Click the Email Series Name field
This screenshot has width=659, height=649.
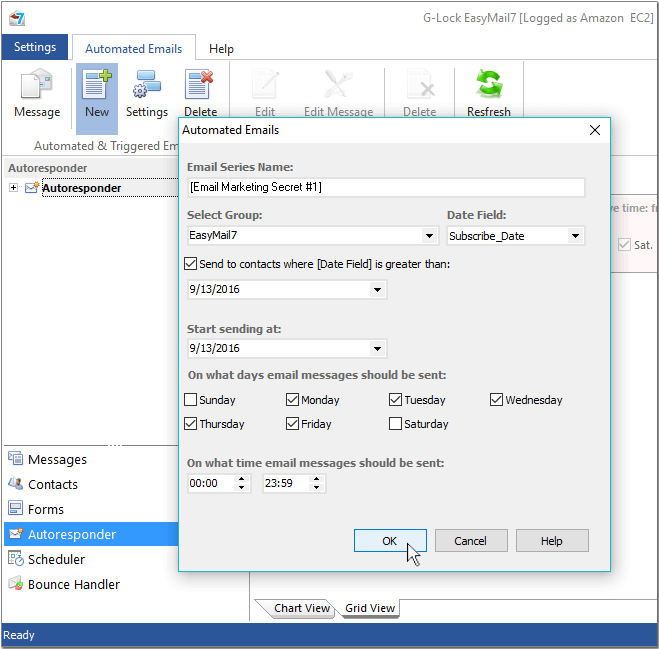click(386, 187)
